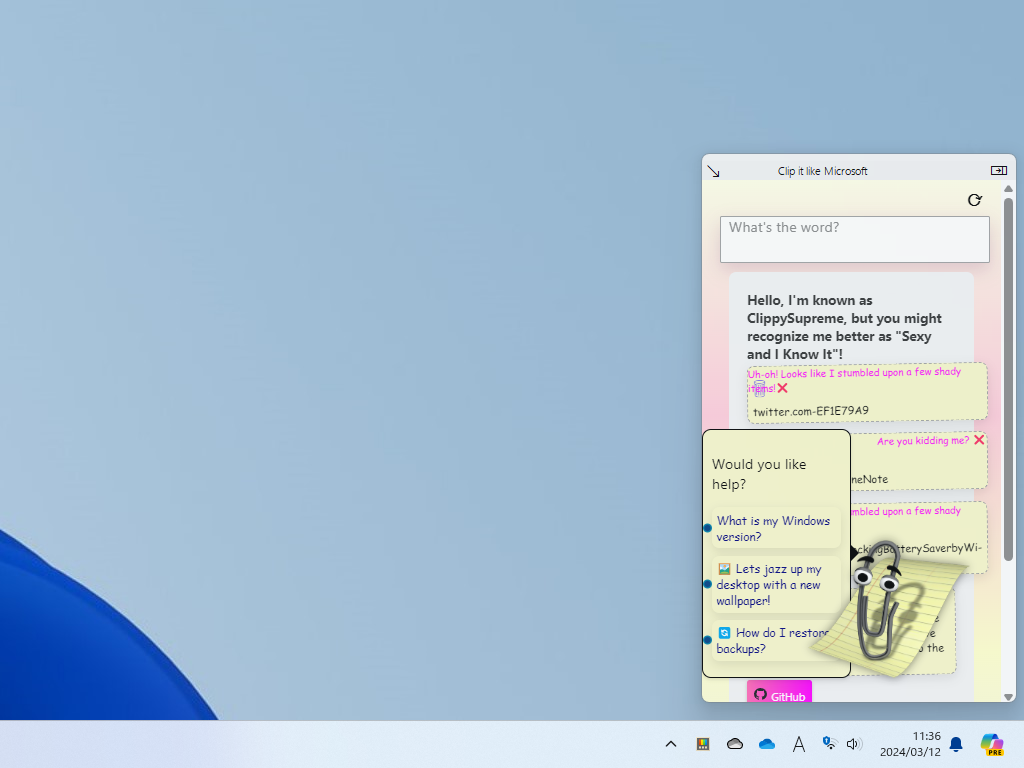
Task: Click the scrollbar up arrow in the panel
Action: pos(1008,189)
